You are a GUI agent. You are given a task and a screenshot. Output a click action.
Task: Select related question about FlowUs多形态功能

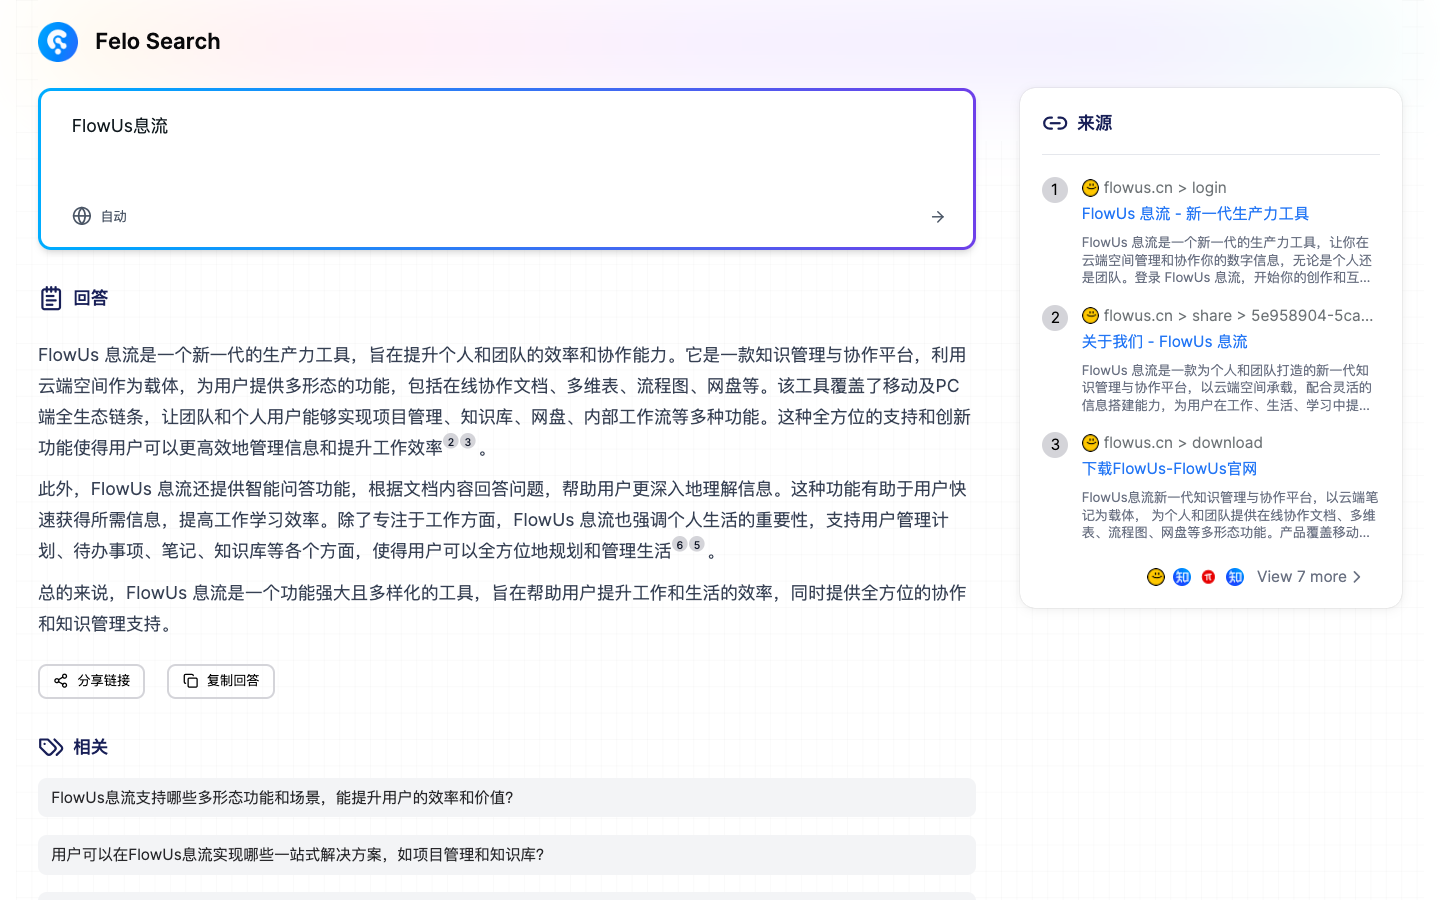(x=507, y=797)
